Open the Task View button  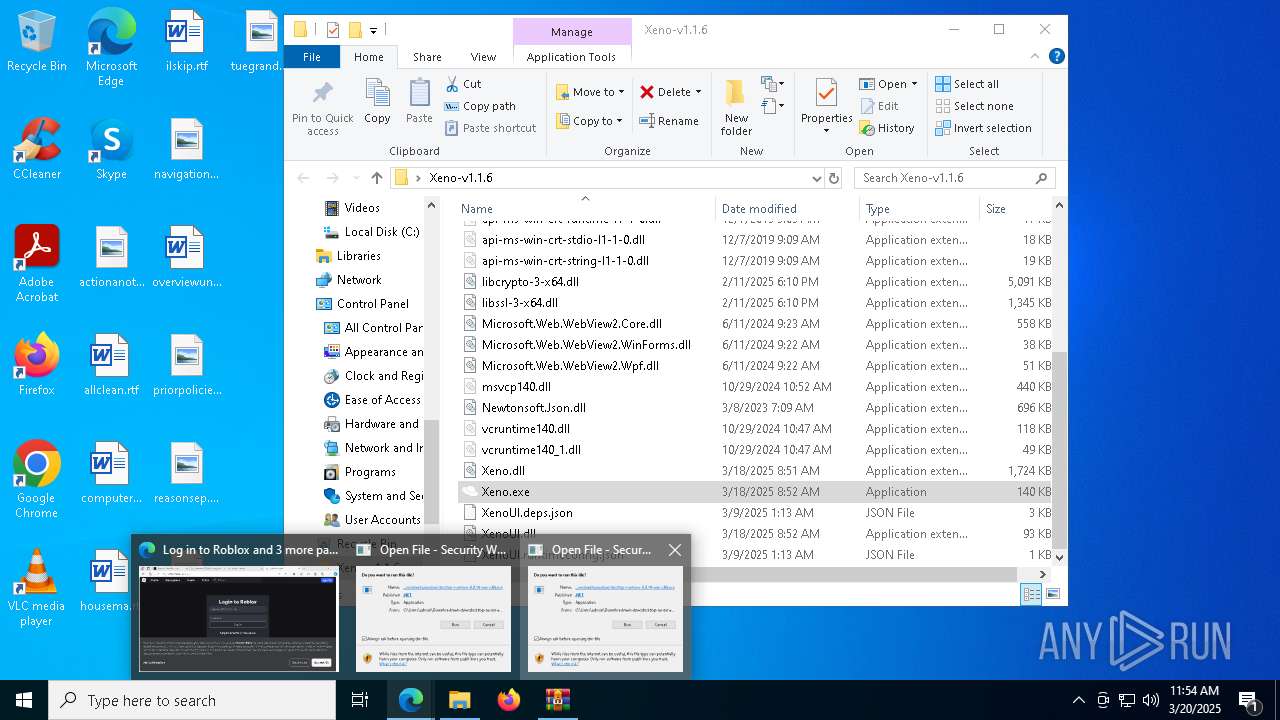[x=360, y=700]
